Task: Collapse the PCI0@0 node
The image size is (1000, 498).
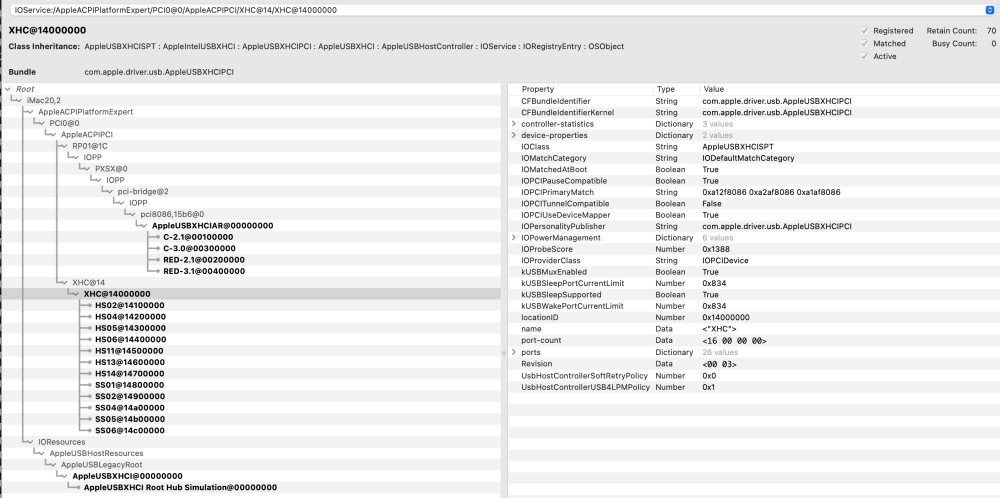Action: (41, 123)
